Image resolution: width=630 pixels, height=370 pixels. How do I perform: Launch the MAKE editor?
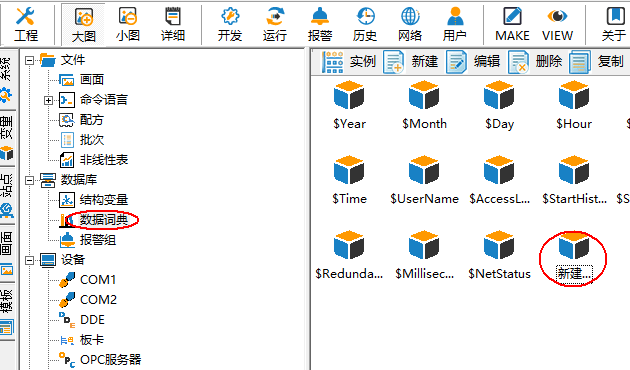click(x=512, y=24)
